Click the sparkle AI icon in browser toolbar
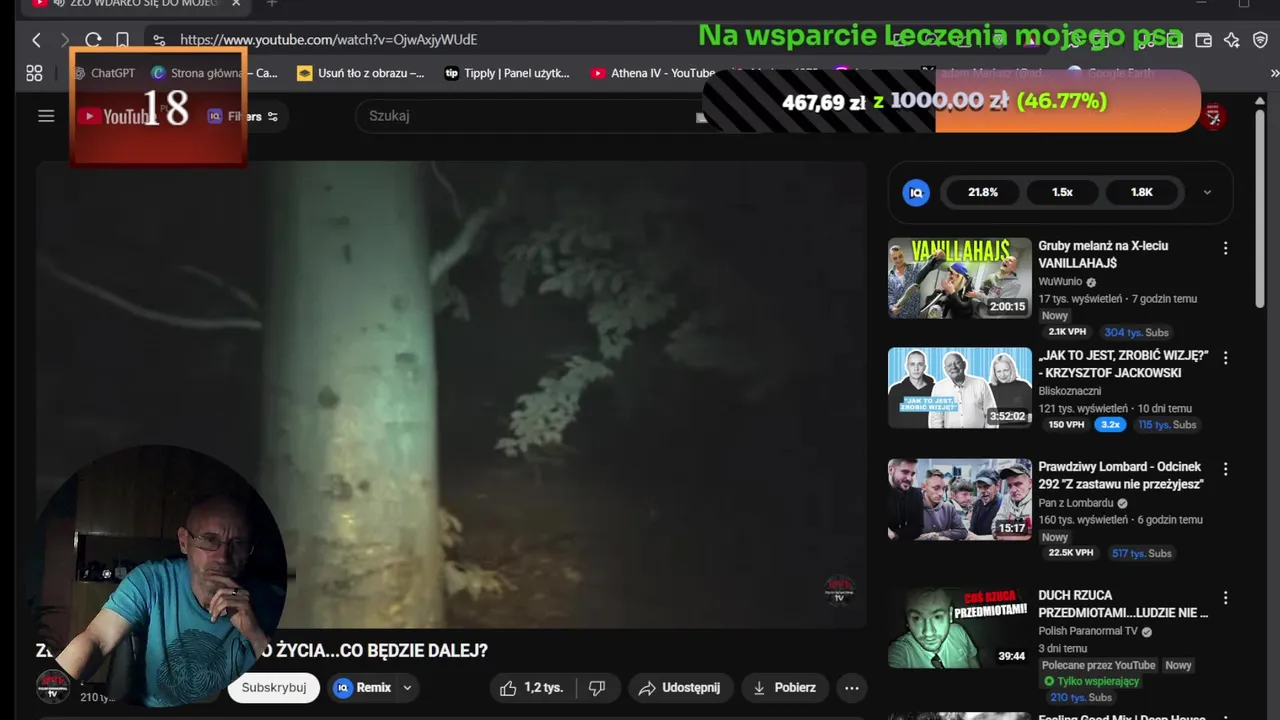The width and height of the screenshot is (1280, 720). click(x=1232, y=40)
